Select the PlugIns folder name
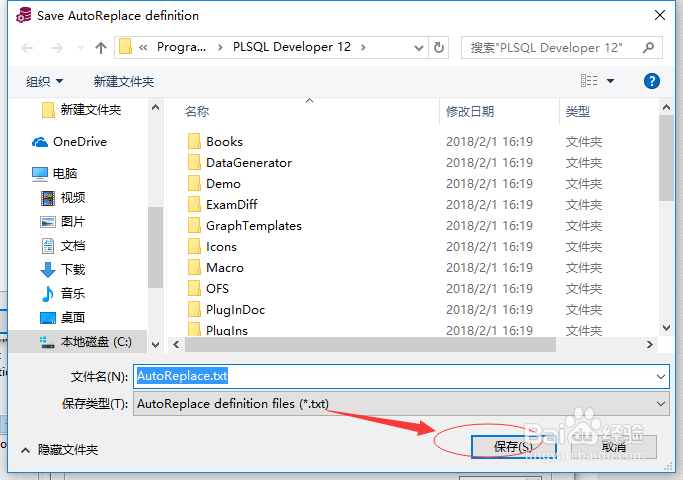Image resolution: width=683 pixels, height=480 pixels. (227, 330)
